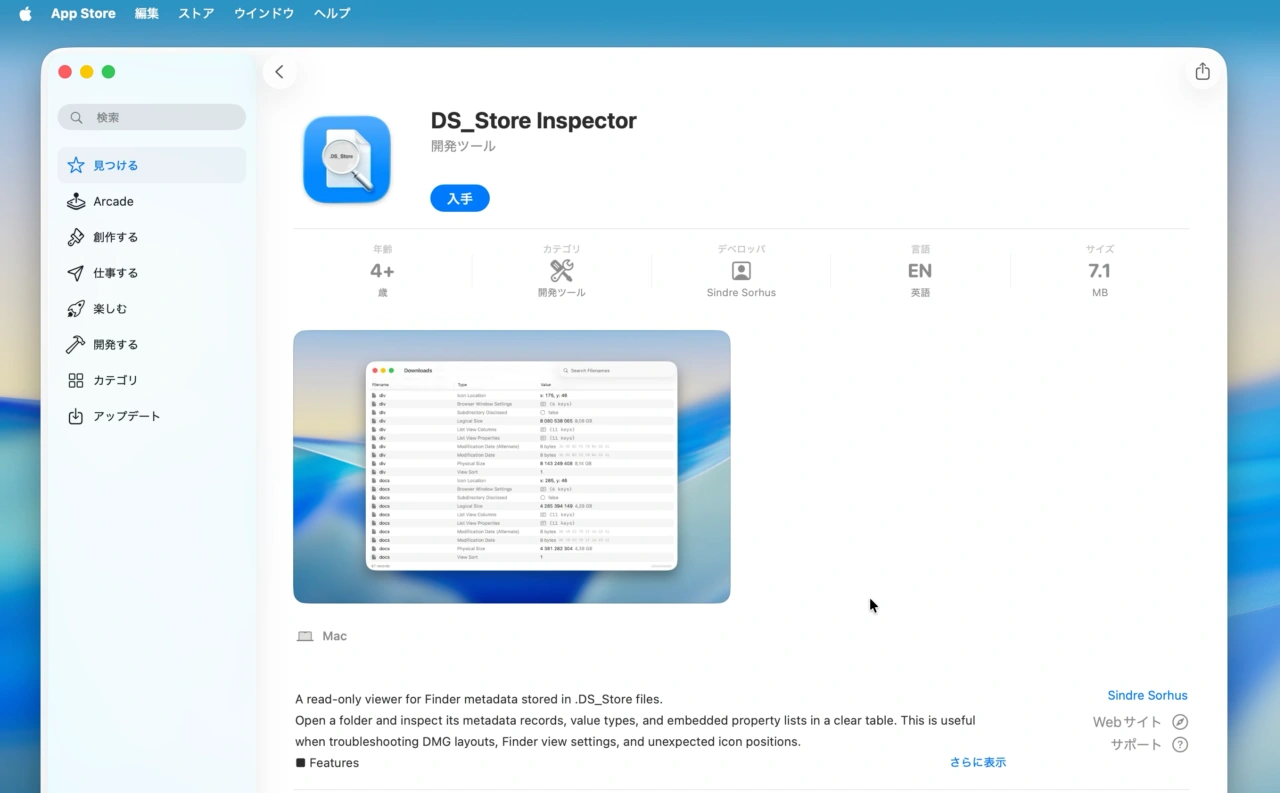Screen dimensions: 1280x793
Task: Click the share icon at top right
Action: (x=1202, y=71)
